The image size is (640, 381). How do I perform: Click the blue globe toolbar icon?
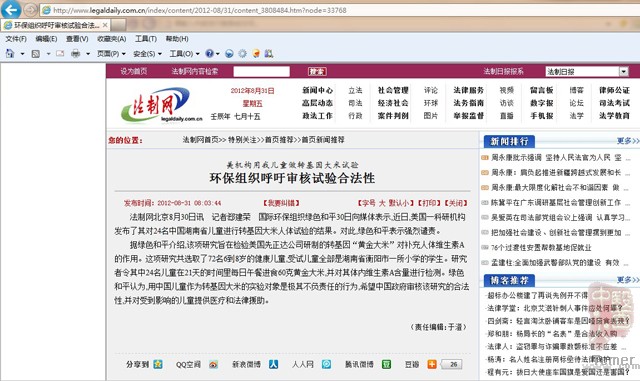tap(229, 53)
